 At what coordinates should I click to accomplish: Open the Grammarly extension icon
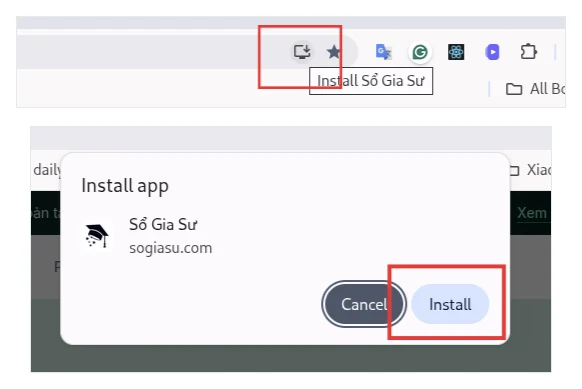click(420, 52)
